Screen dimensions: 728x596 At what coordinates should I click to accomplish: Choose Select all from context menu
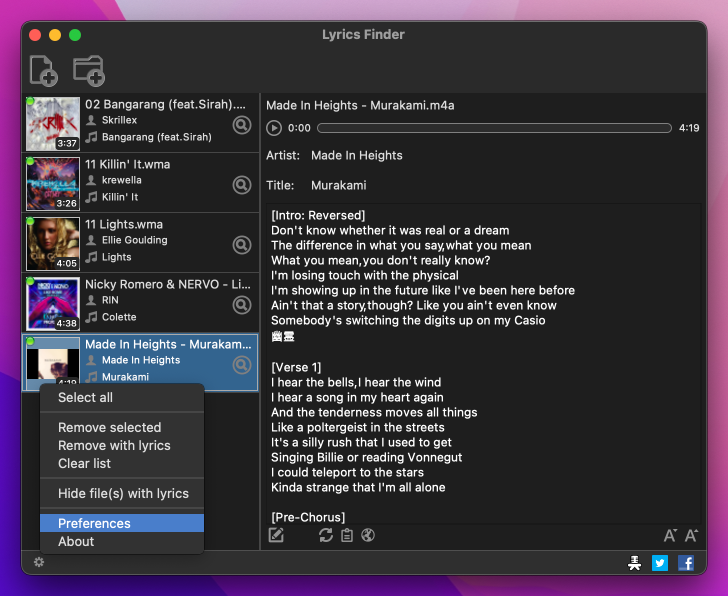click(122, 397)
